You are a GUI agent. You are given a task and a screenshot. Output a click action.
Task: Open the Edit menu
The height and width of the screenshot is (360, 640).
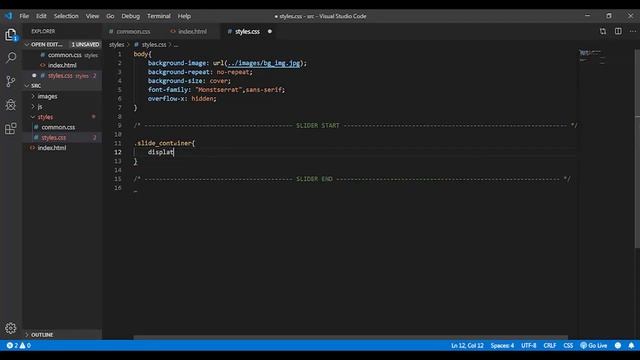(41, 16)
